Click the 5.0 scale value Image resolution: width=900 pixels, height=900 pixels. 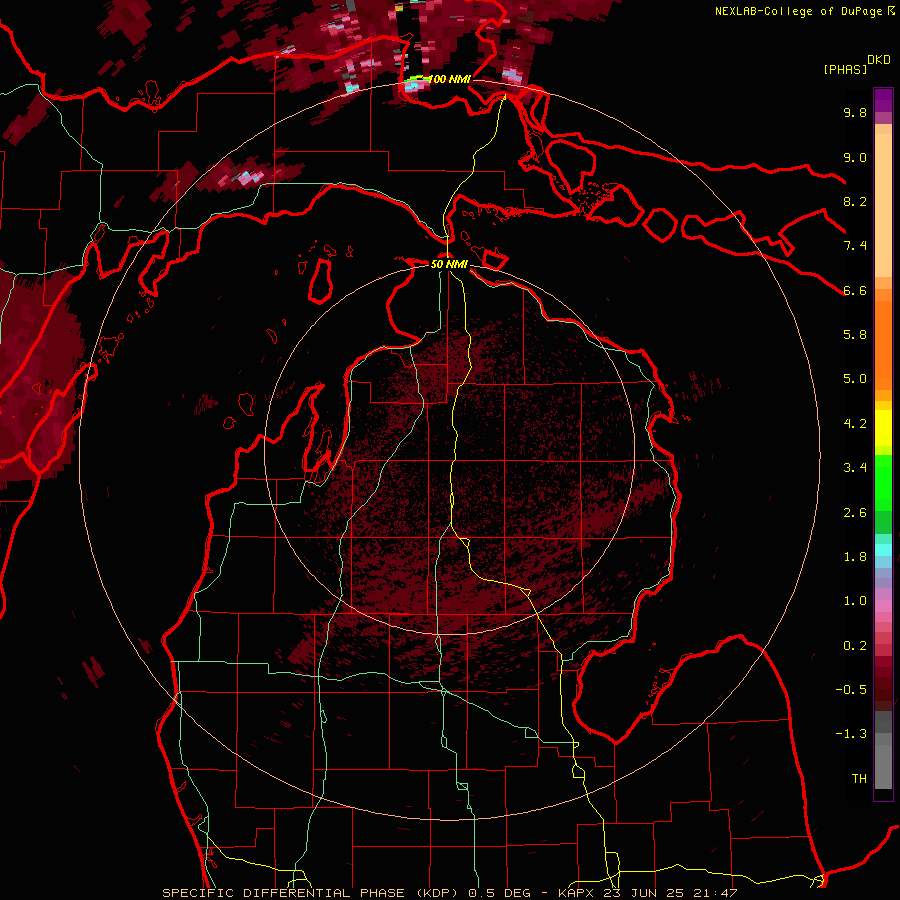(855, 379)
